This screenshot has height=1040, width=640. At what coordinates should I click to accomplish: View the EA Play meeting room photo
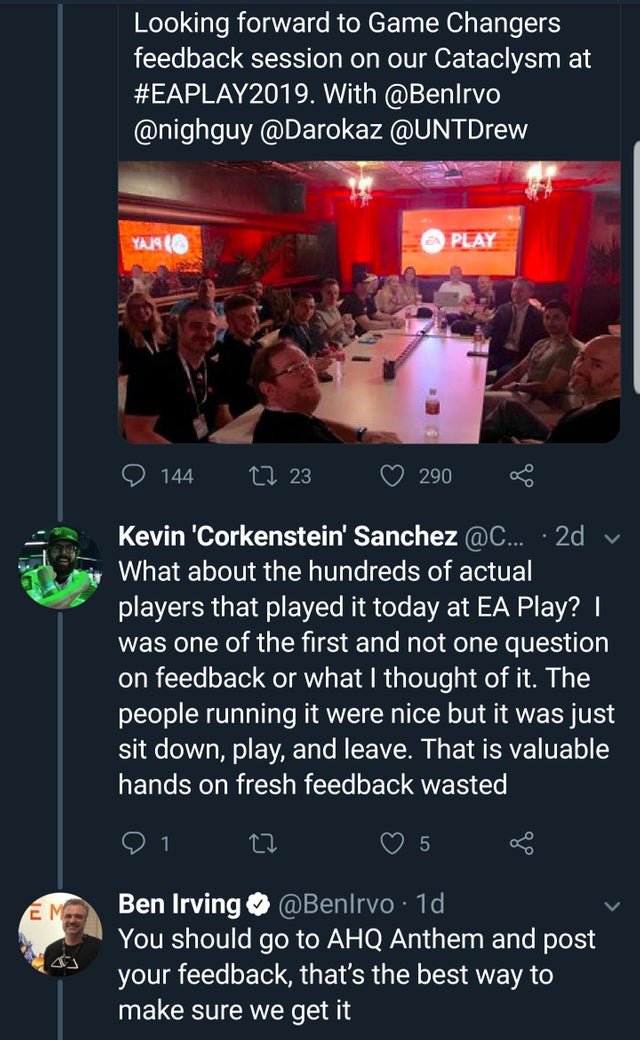click(369, 302)
